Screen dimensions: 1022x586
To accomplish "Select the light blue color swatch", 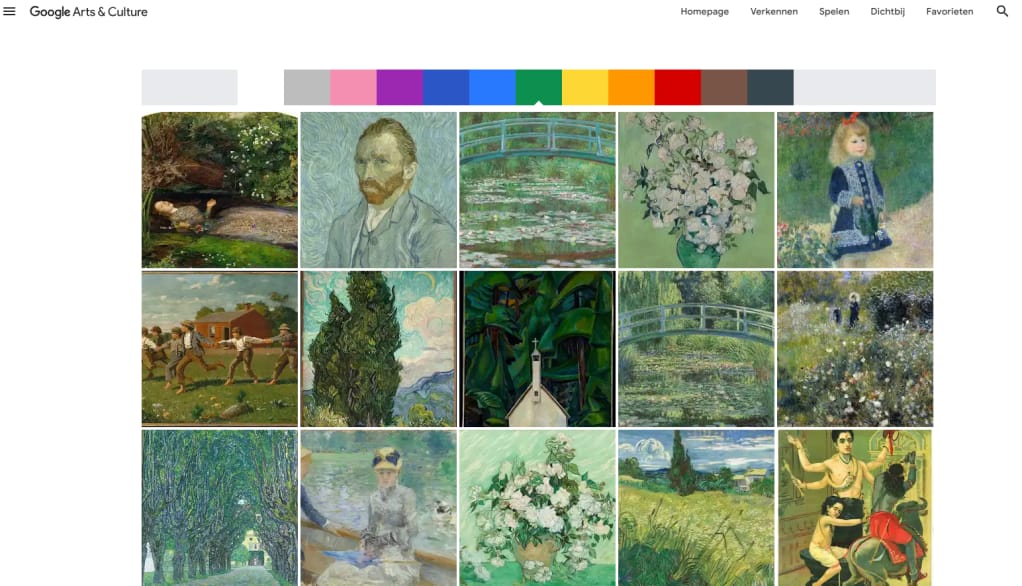I will [x=492, y=87].
